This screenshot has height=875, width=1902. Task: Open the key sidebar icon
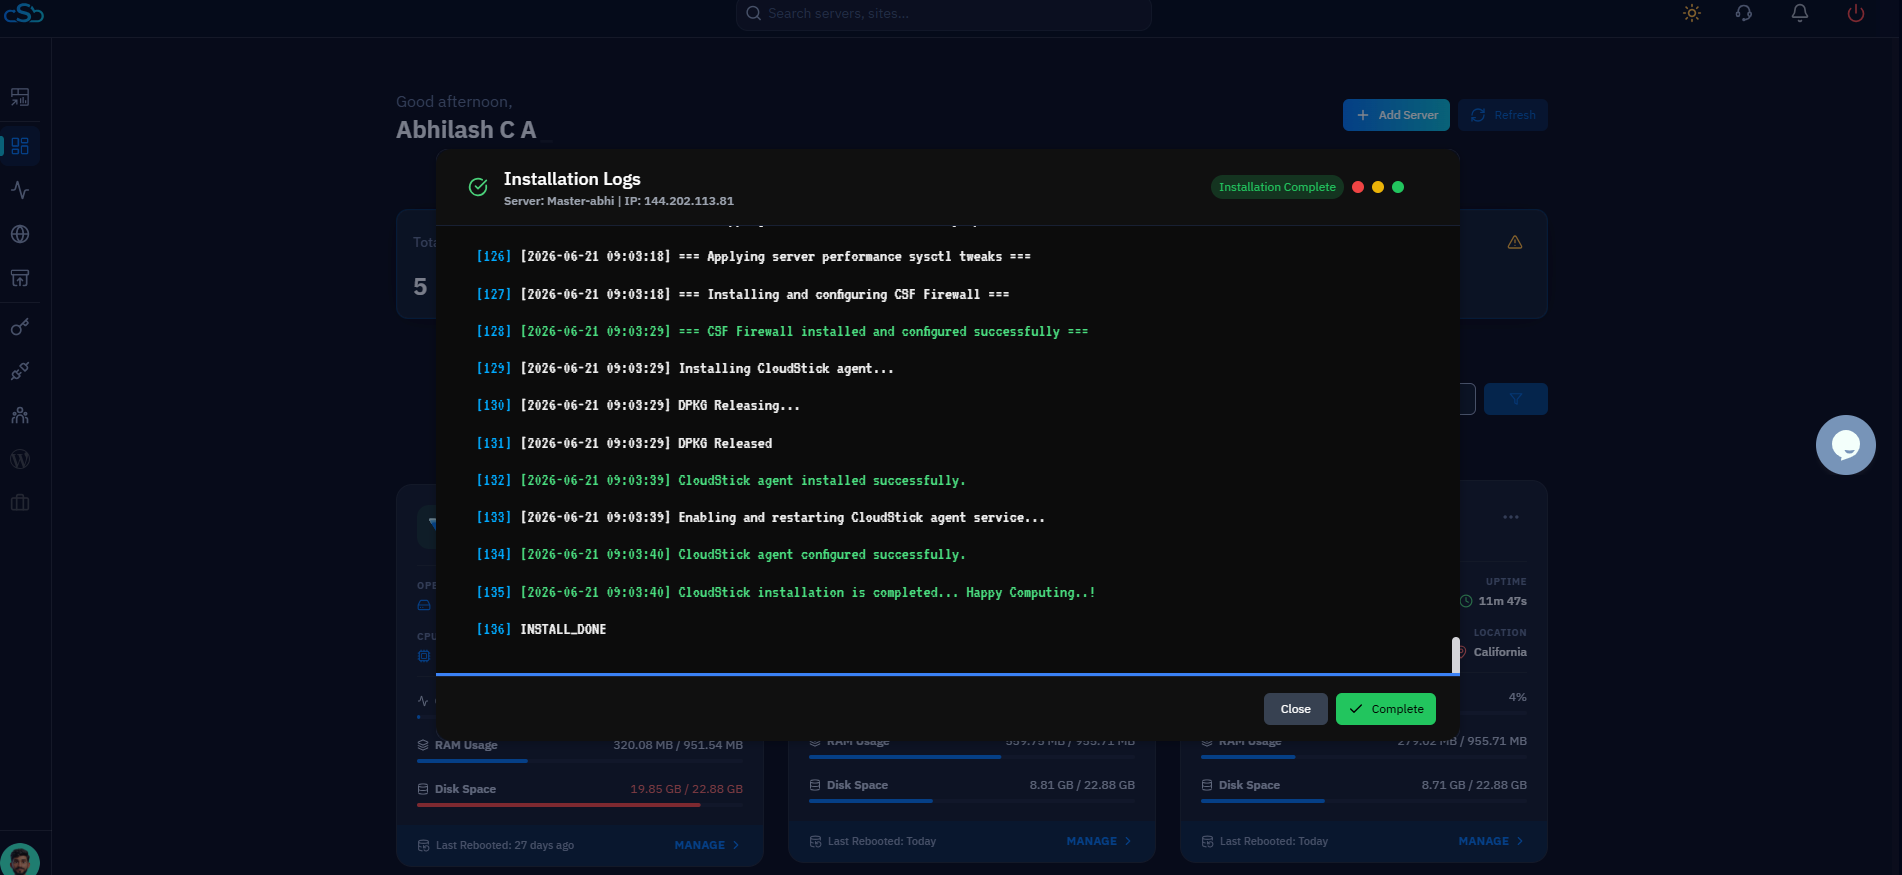point(20,327)
